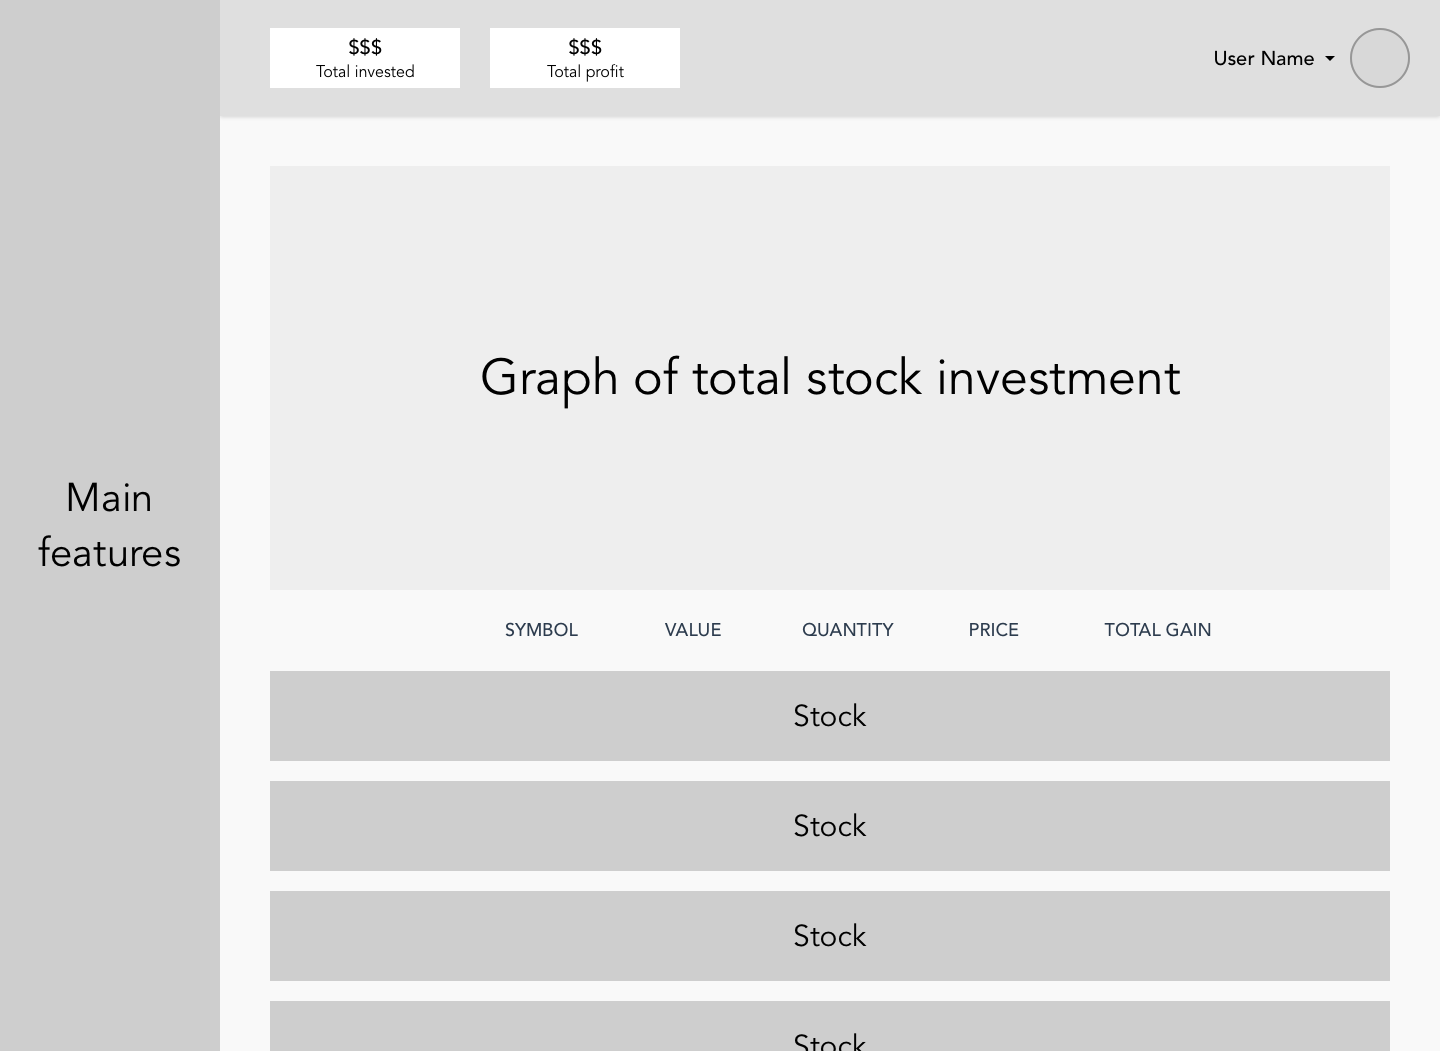Screen dimensions: 1440x1051
Task: Select the second Stock row
Action: click(829, 826)
